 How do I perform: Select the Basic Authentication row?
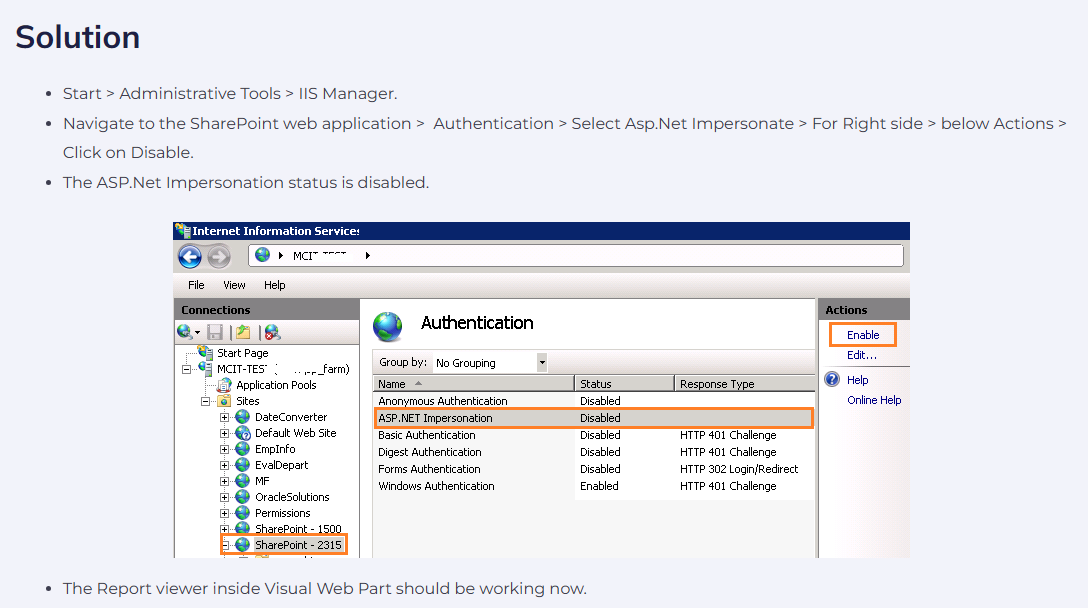(x=593, y=435)
